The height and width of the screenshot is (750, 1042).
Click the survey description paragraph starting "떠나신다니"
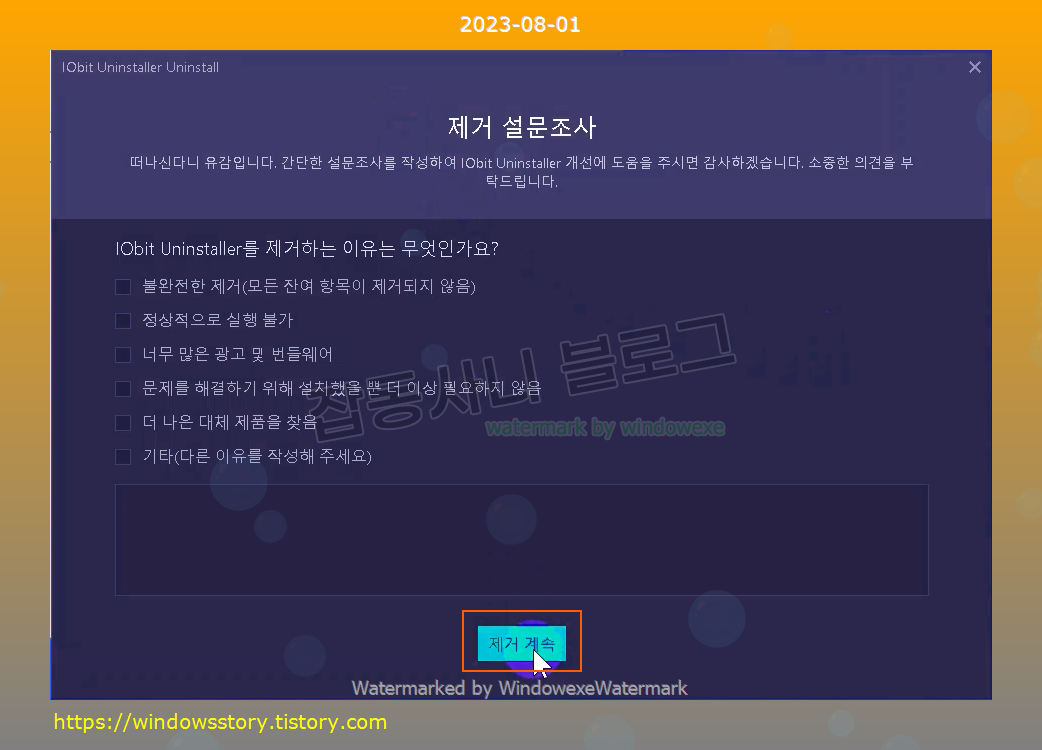522,171
